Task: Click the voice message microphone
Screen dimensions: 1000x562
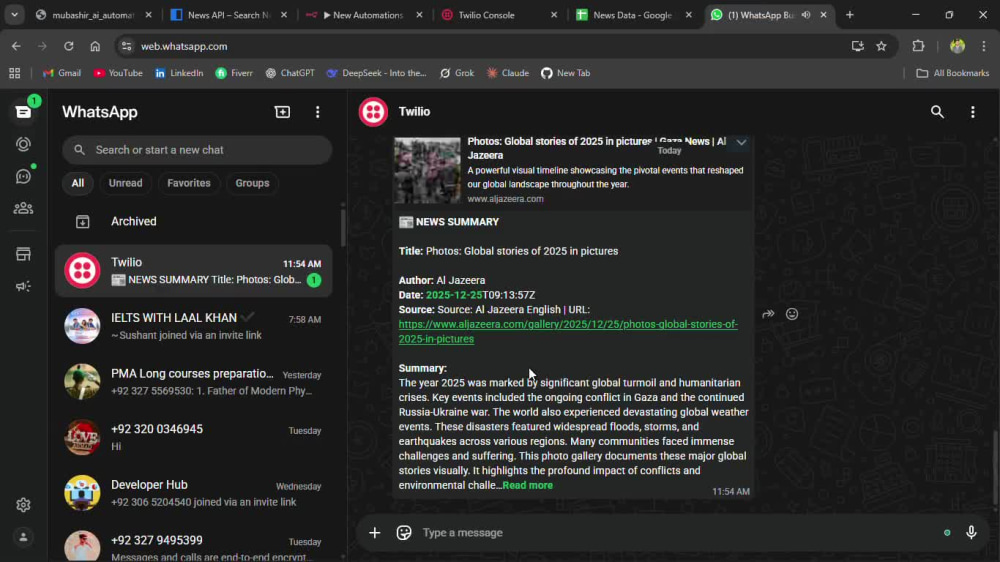Action: 971,533
